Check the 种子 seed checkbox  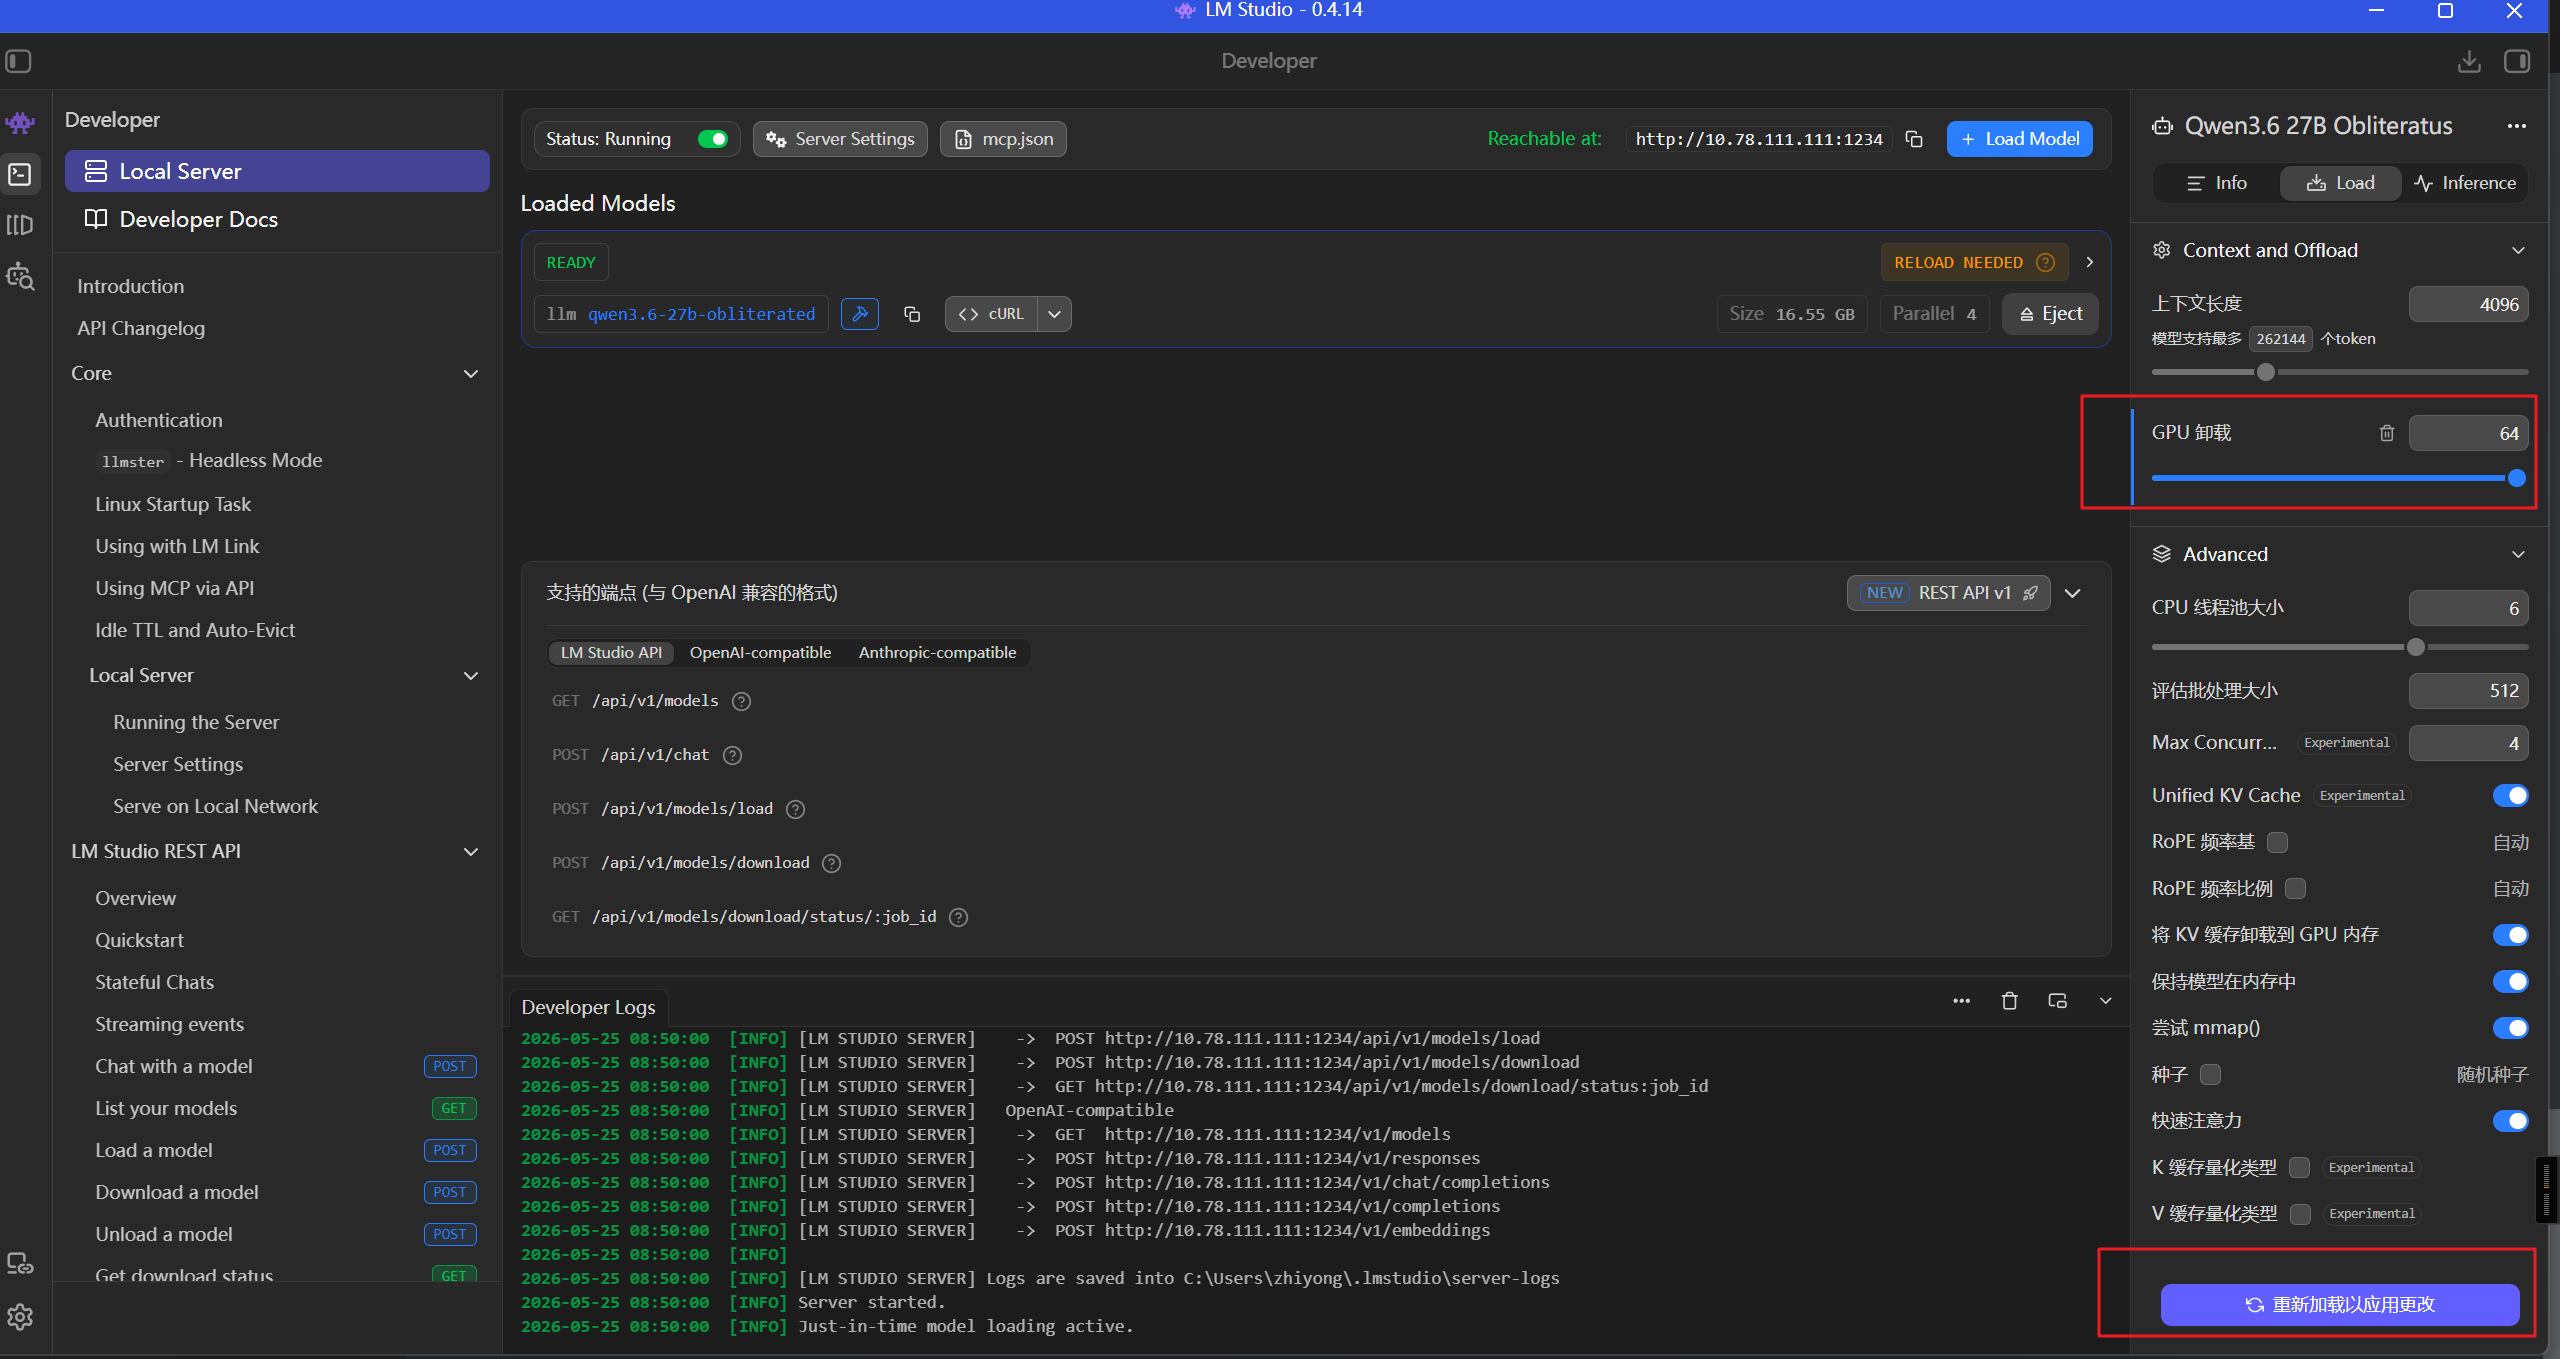click(x=2211, y=1074)
